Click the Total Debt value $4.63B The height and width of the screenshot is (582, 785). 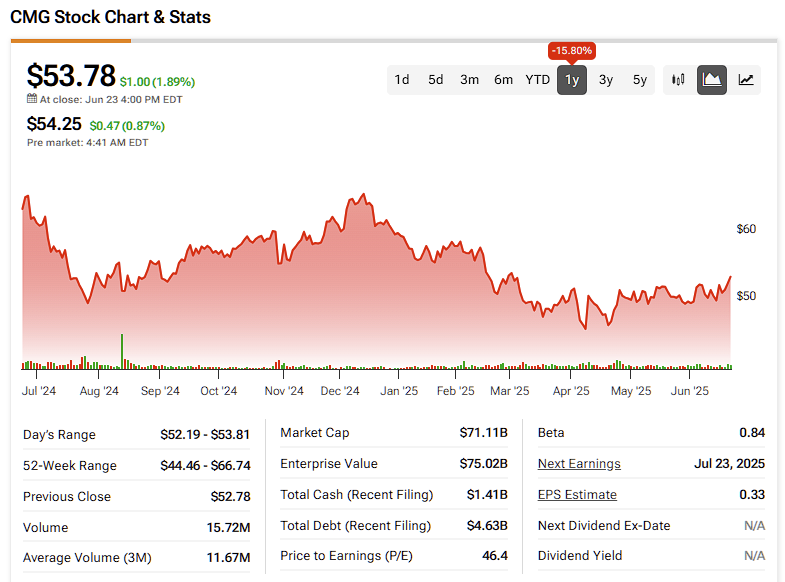point(487,525)
